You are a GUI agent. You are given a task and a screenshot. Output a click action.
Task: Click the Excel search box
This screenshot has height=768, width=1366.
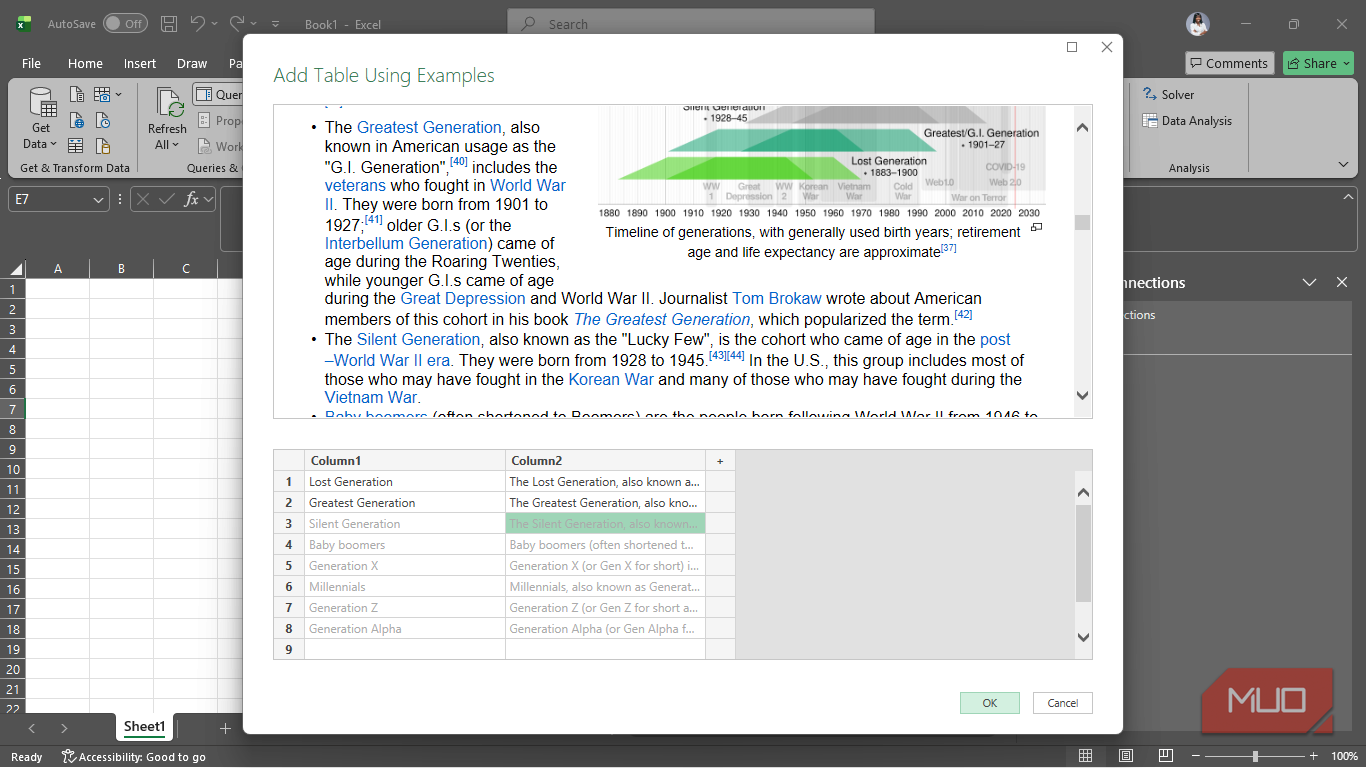(x=691, y=24)
